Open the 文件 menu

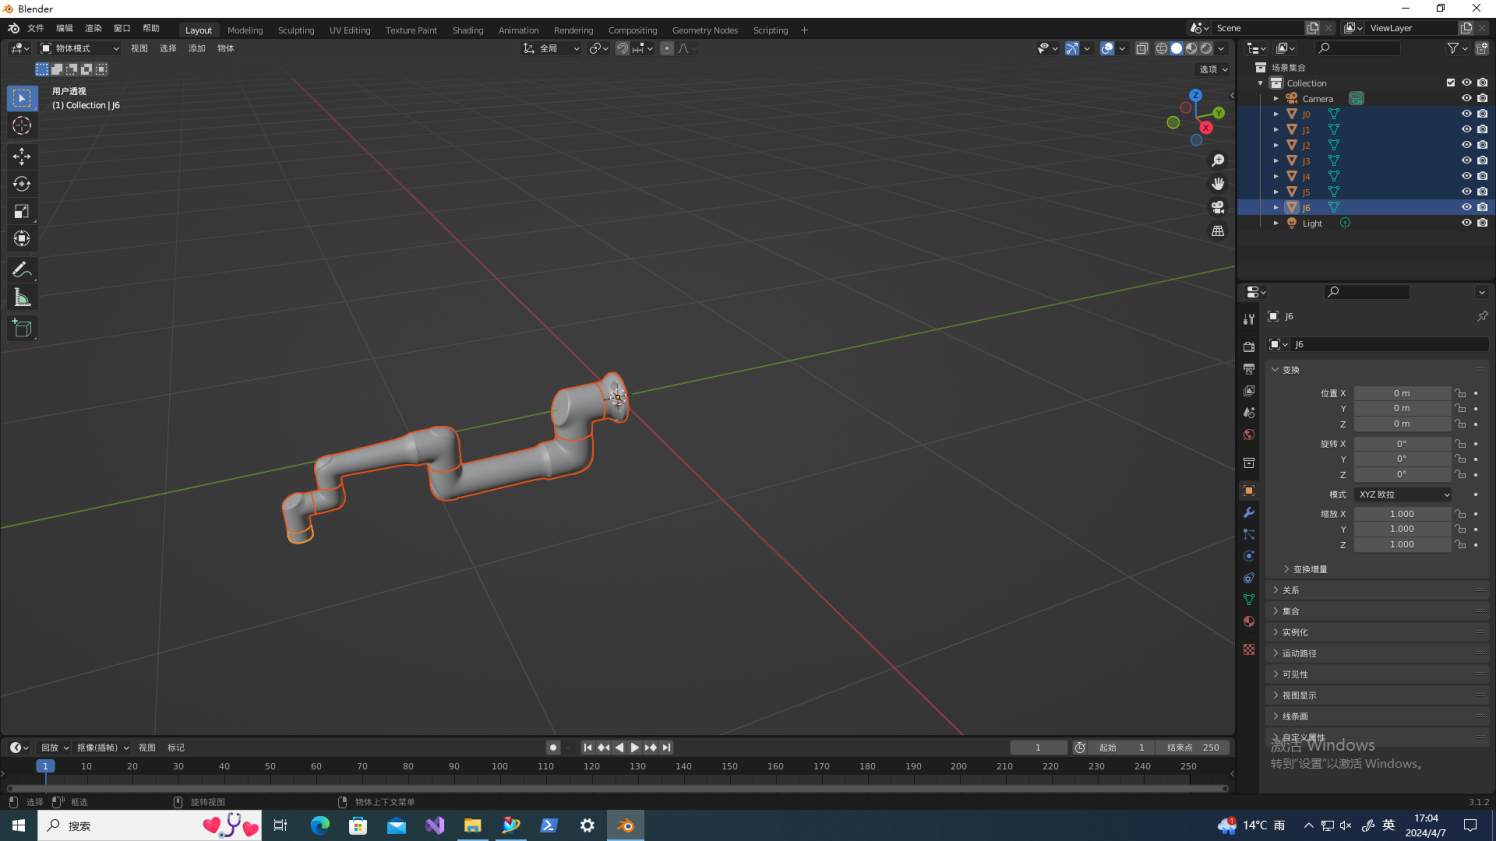[x=36, y=29]
